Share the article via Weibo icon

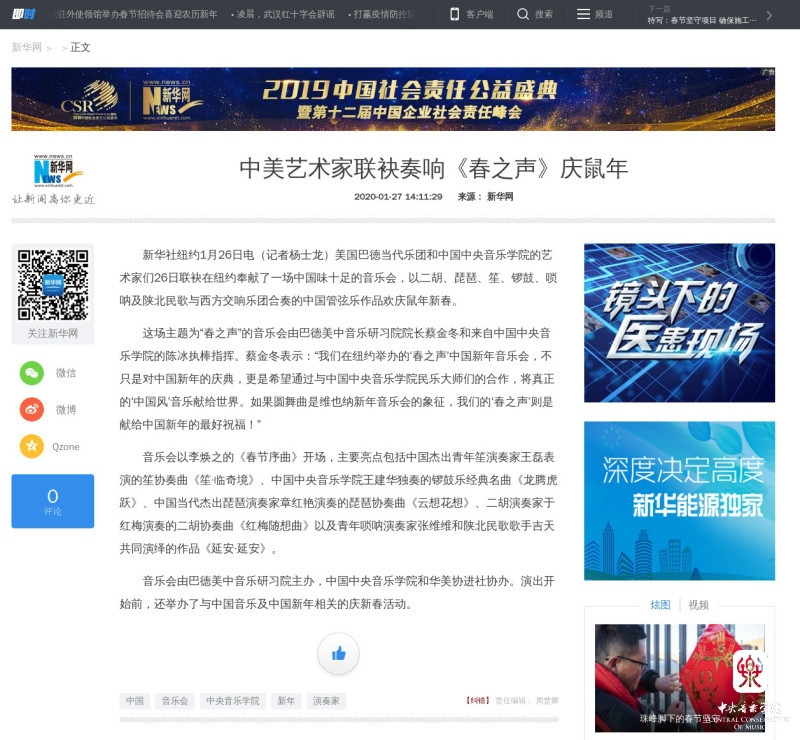32,409
